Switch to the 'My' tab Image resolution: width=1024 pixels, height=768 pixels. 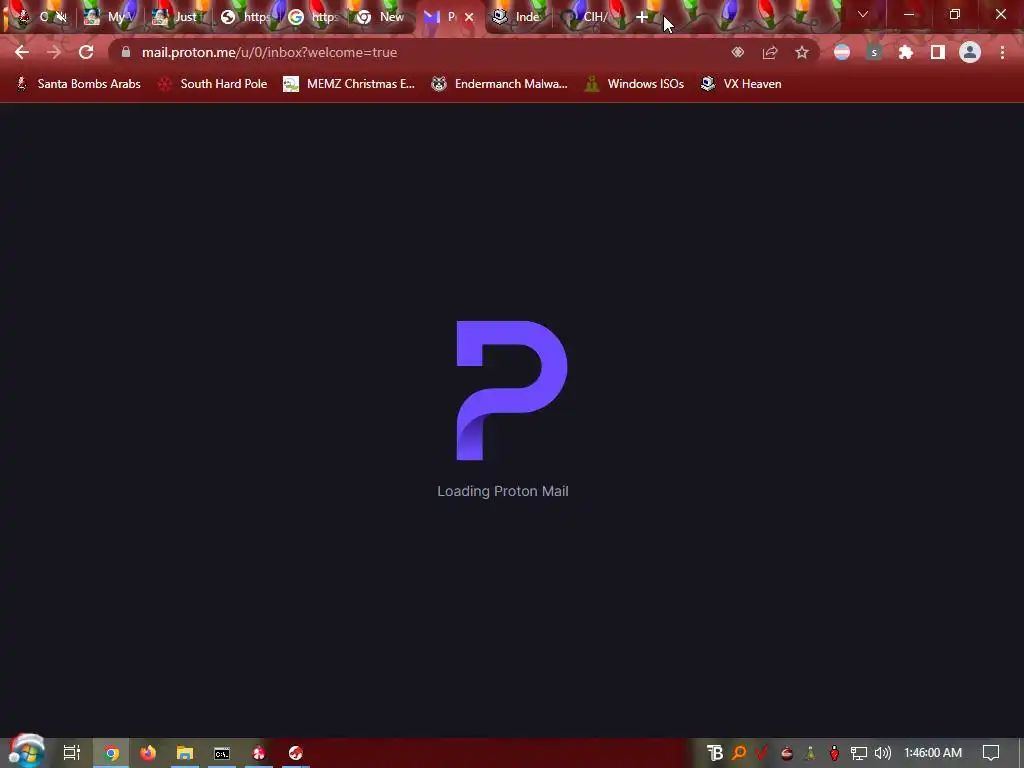point(109,18)
